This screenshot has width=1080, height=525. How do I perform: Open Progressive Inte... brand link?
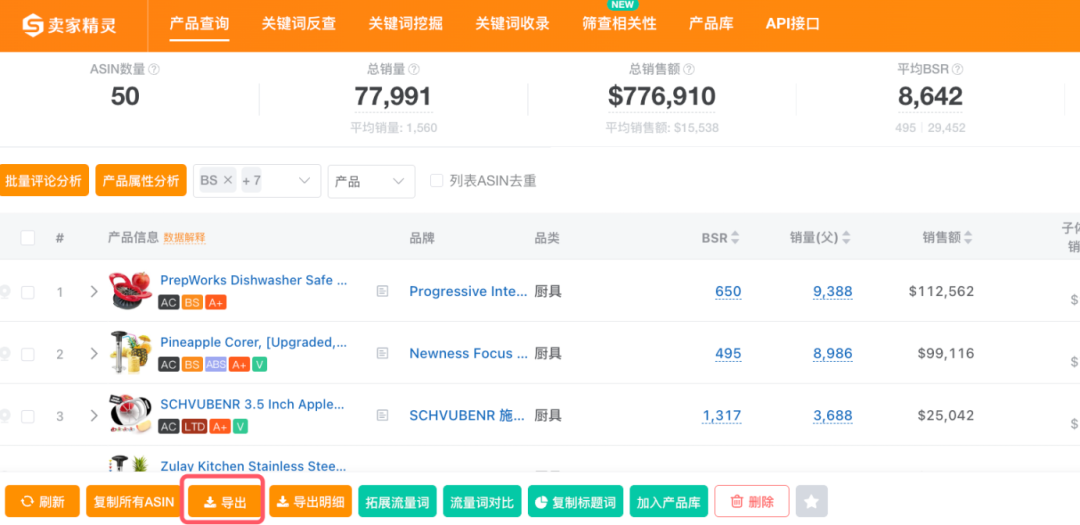pos(468,292)
